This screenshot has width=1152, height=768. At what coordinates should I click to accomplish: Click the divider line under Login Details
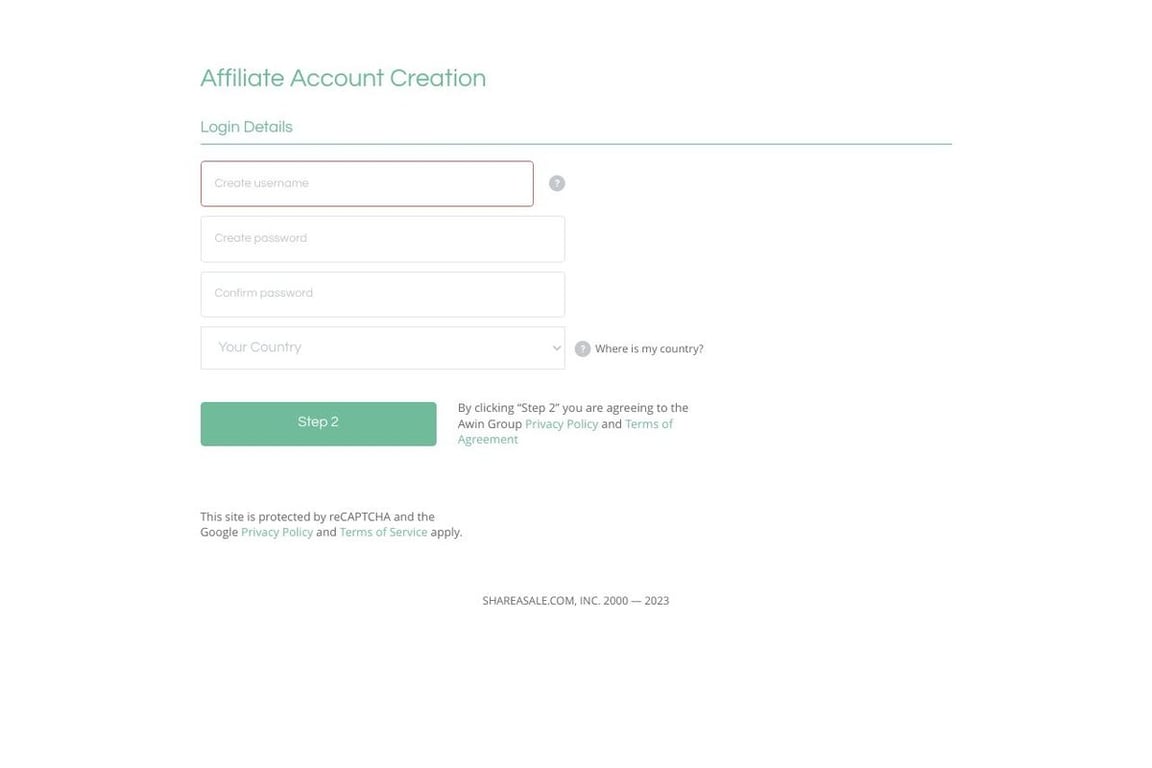point(576,143)
